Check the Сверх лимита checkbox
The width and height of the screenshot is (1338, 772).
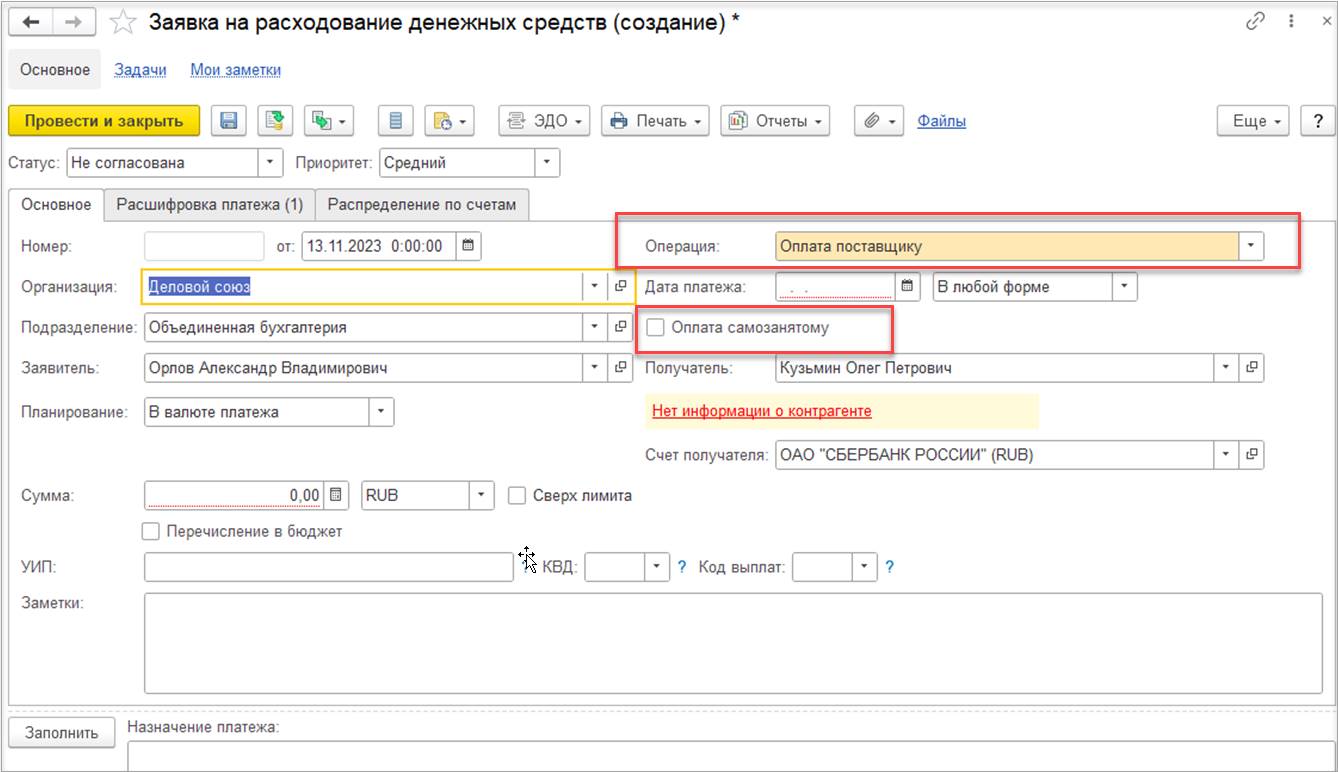pyautogui.click(x=517, y=495)
